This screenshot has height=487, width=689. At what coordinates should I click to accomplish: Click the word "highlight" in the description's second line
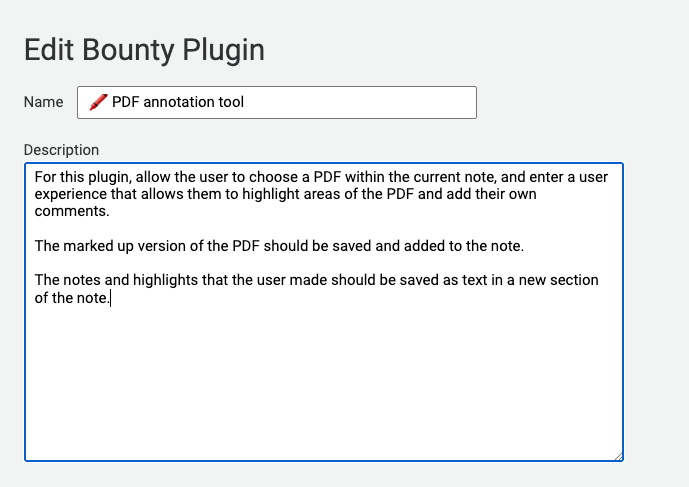271,194
